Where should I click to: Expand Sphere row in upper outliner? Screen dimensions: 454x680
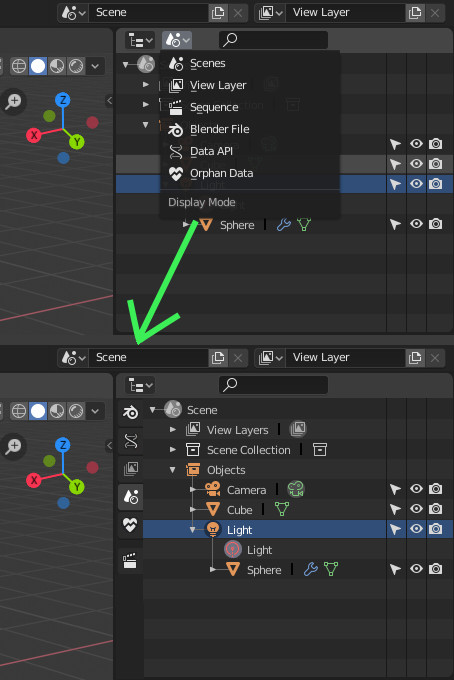coord(186,225)
